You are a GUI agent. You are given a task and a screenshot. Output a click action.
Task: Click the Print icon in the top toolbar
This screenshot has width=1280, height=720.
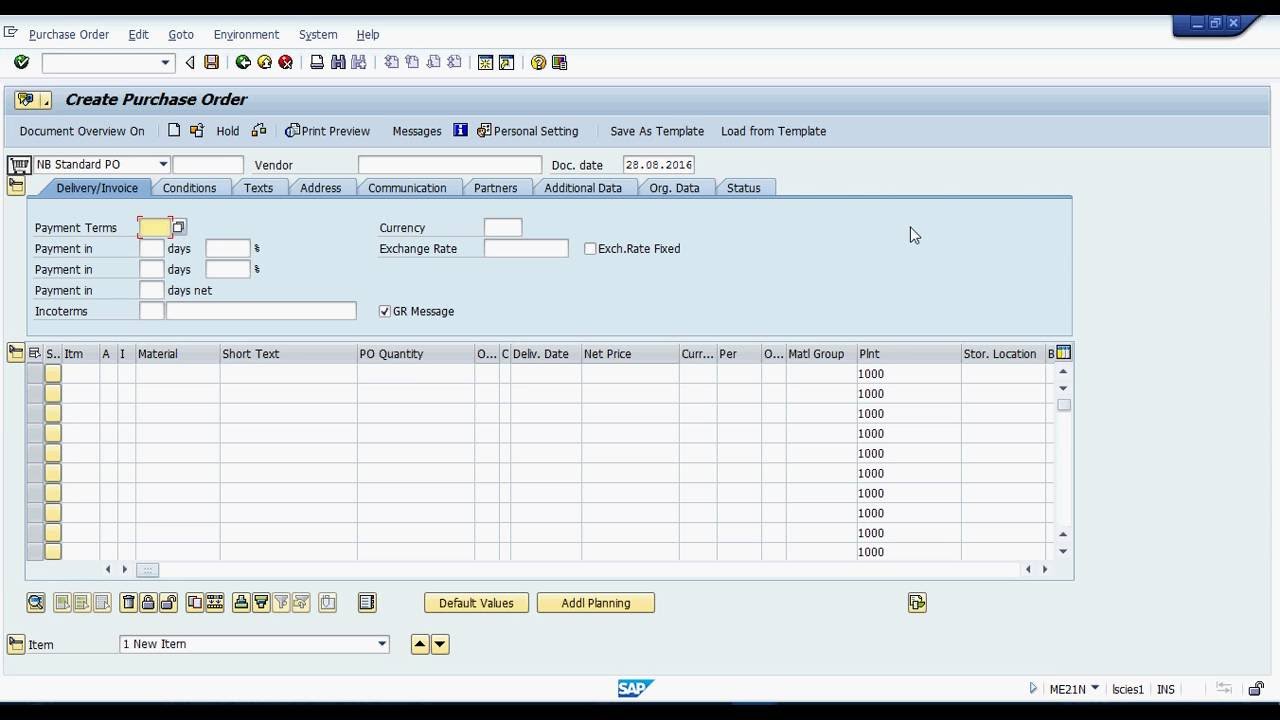pos(317,62)
